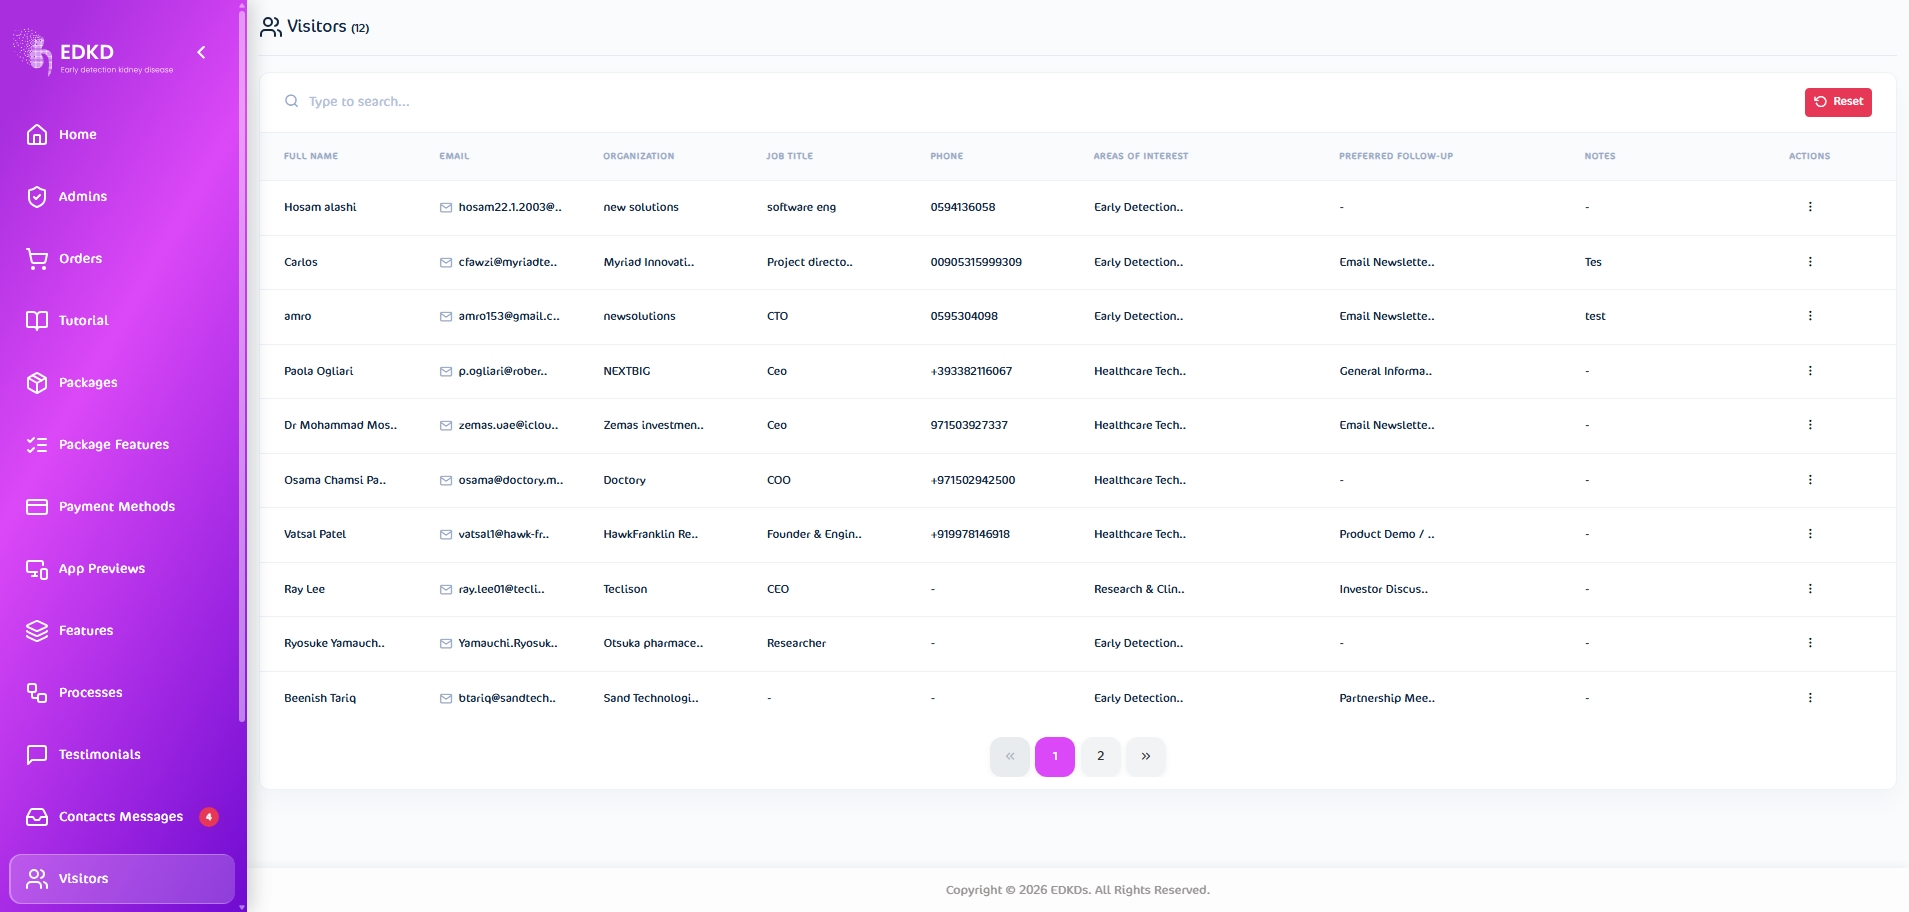This screenshot has height=912, width=1909.
Task: Click the email envelope icon for Carlos
Action: click(x=446, y=263)
